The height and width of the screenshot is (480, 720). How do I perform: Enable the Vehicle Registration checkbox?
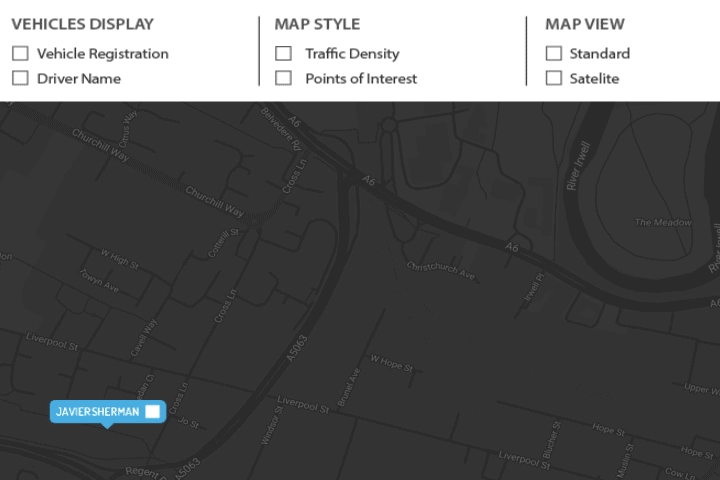[x=20, y=54]
